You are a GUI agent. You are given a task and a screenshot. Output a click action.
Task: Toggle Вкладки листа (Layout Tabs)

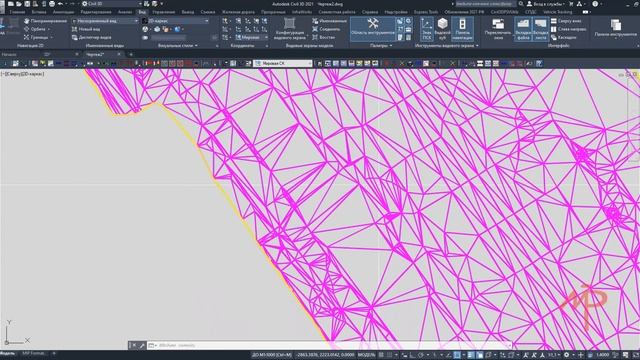click(x=540, y=29)
